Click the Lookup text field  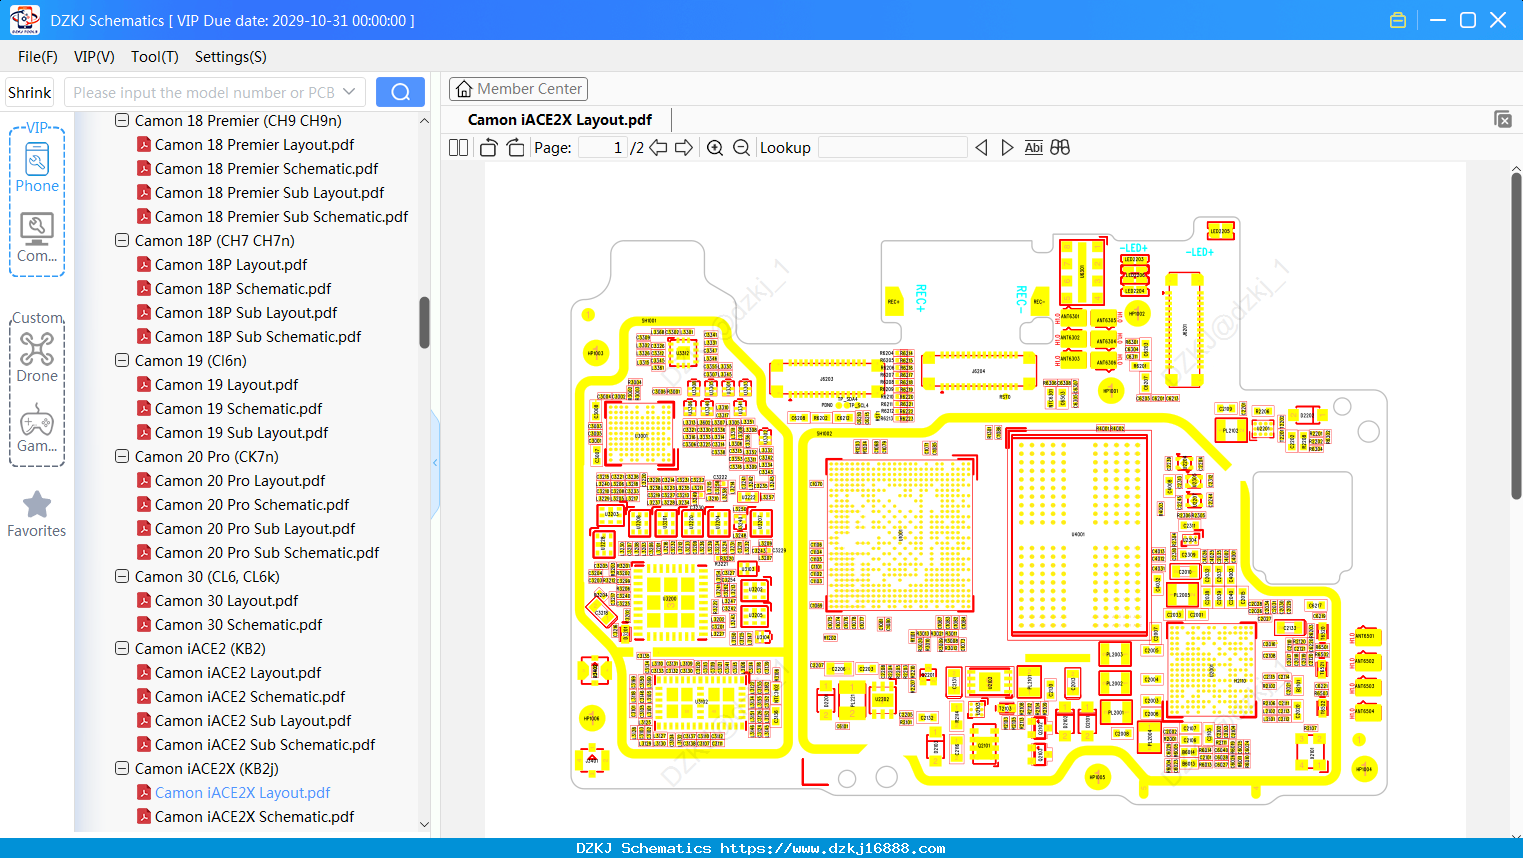coord(893,148)
